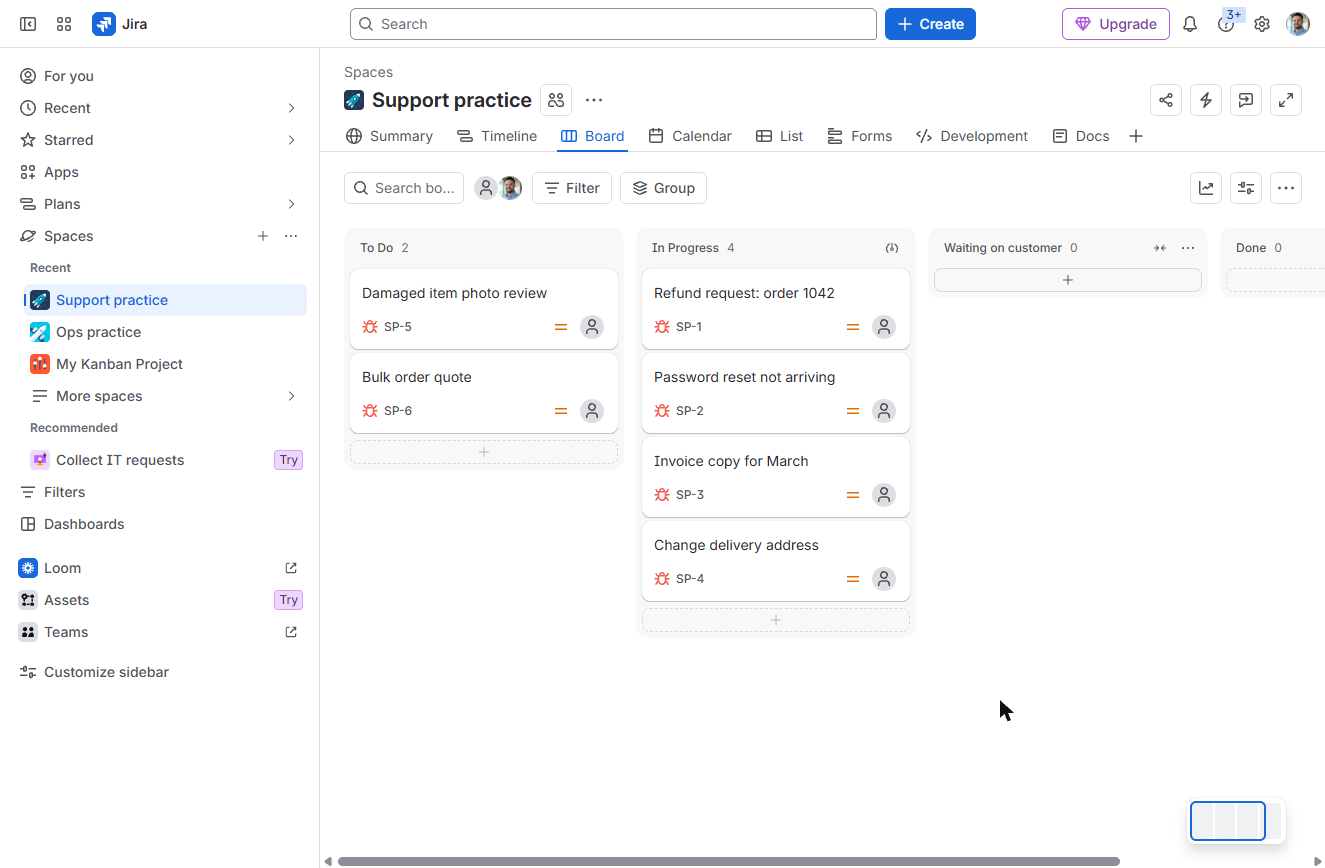The height and width of the screenshot is (868, 1325).
Task: Enter full screen with the expand icon
Action: point(1286,100)
